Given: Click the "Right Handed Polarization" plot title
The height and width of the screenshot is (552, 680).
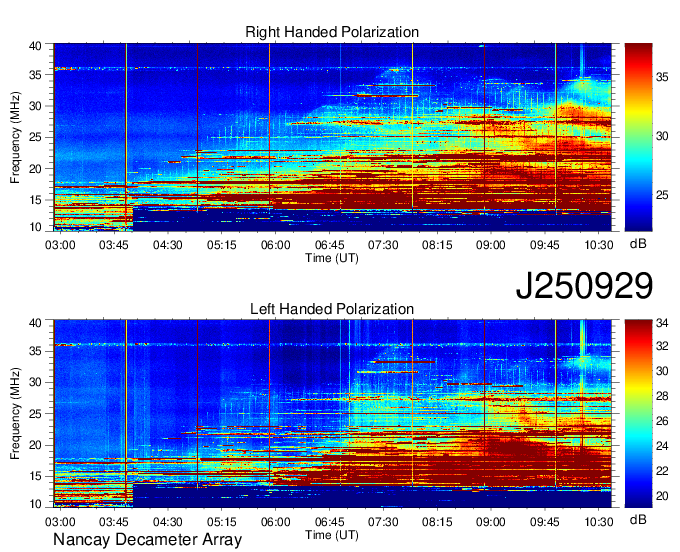Looking at the screenshot, I should pos(332,33).
